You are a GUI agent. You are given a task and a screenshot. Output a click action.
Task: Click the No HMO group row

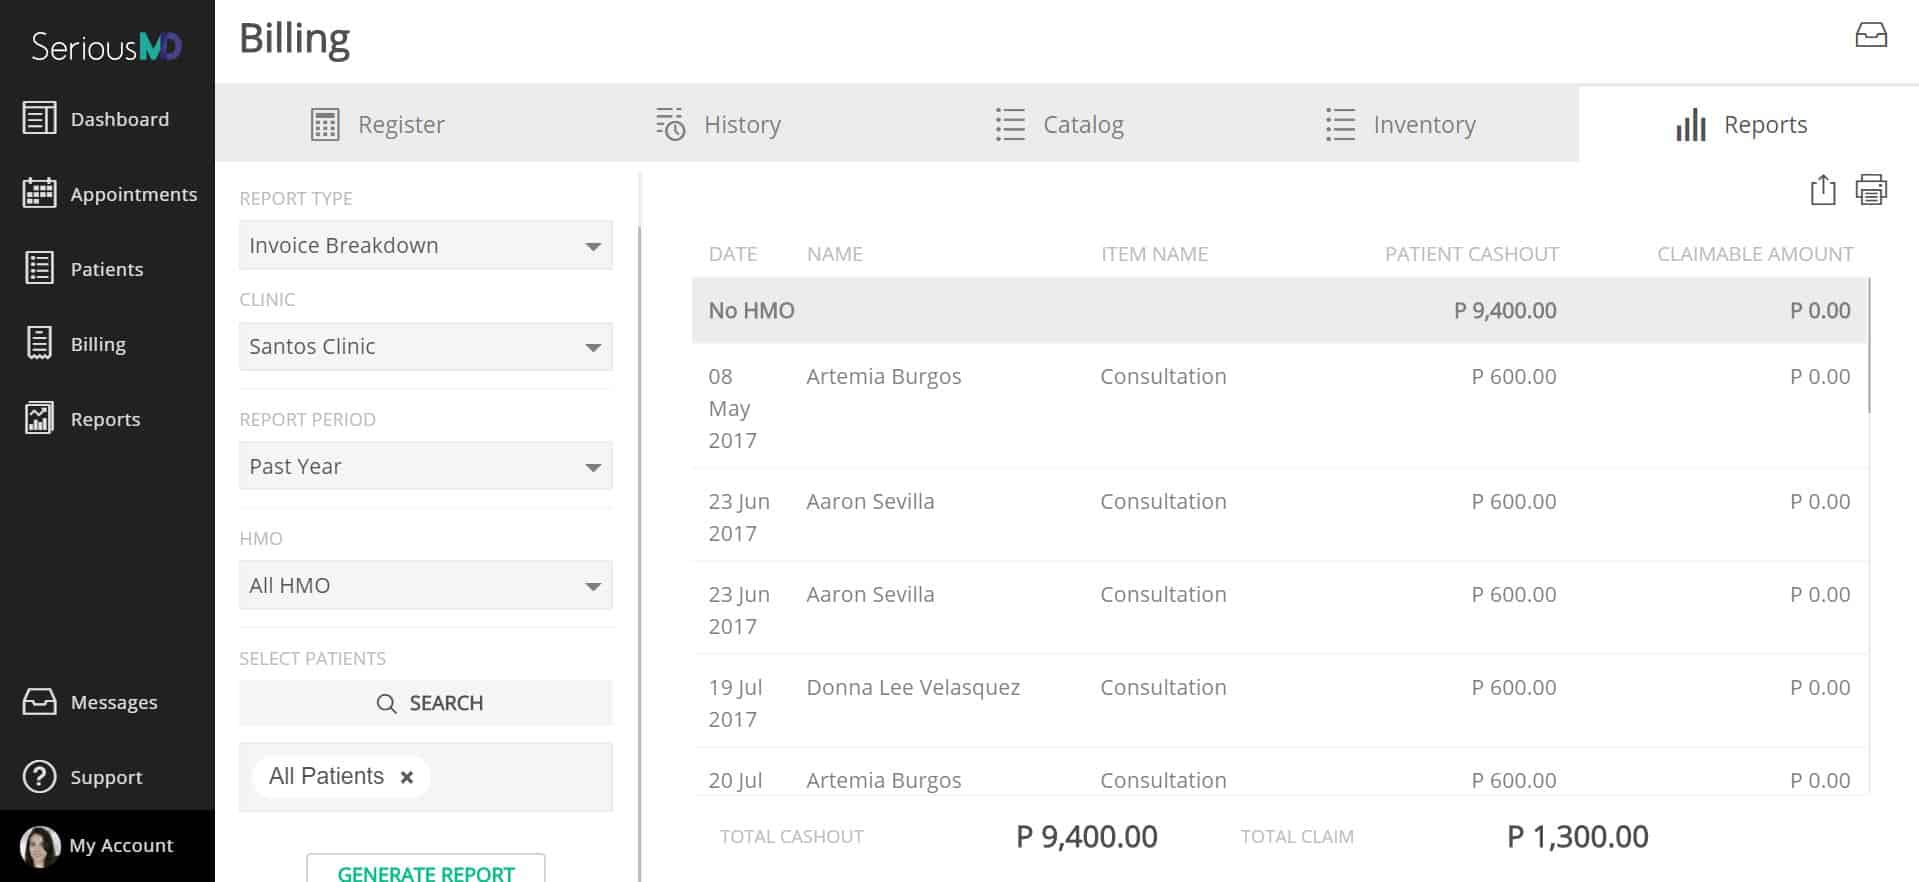coord(1279,310)
